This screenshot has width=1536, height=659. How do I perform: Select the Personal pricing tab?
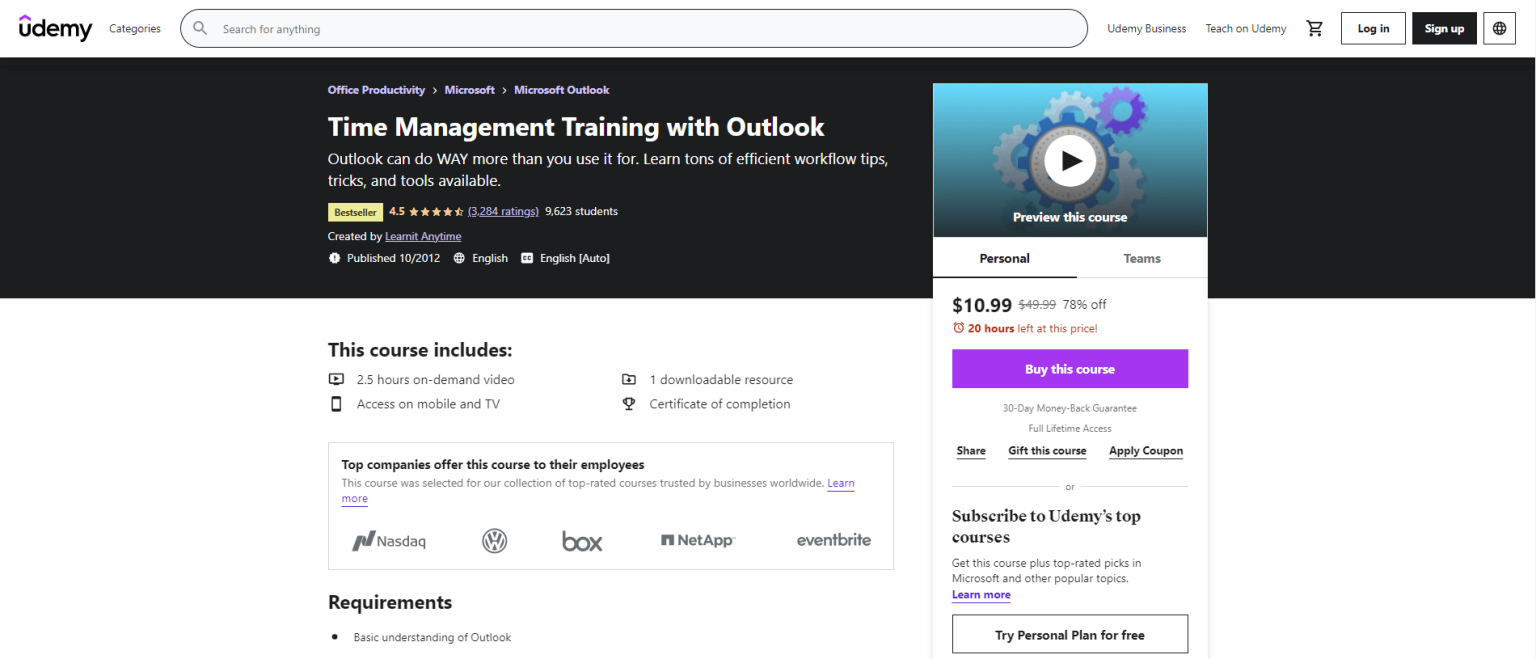1004,258
